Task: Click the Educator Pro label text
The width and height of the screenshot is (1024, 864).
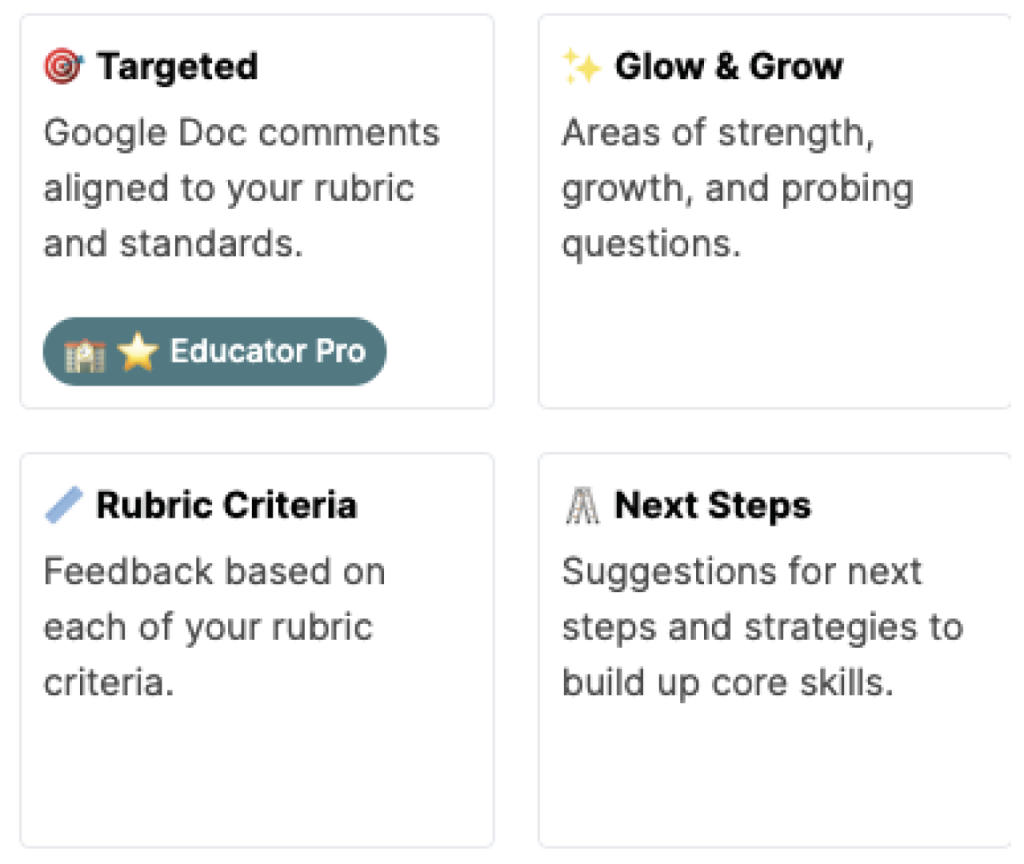Action: 268,351
